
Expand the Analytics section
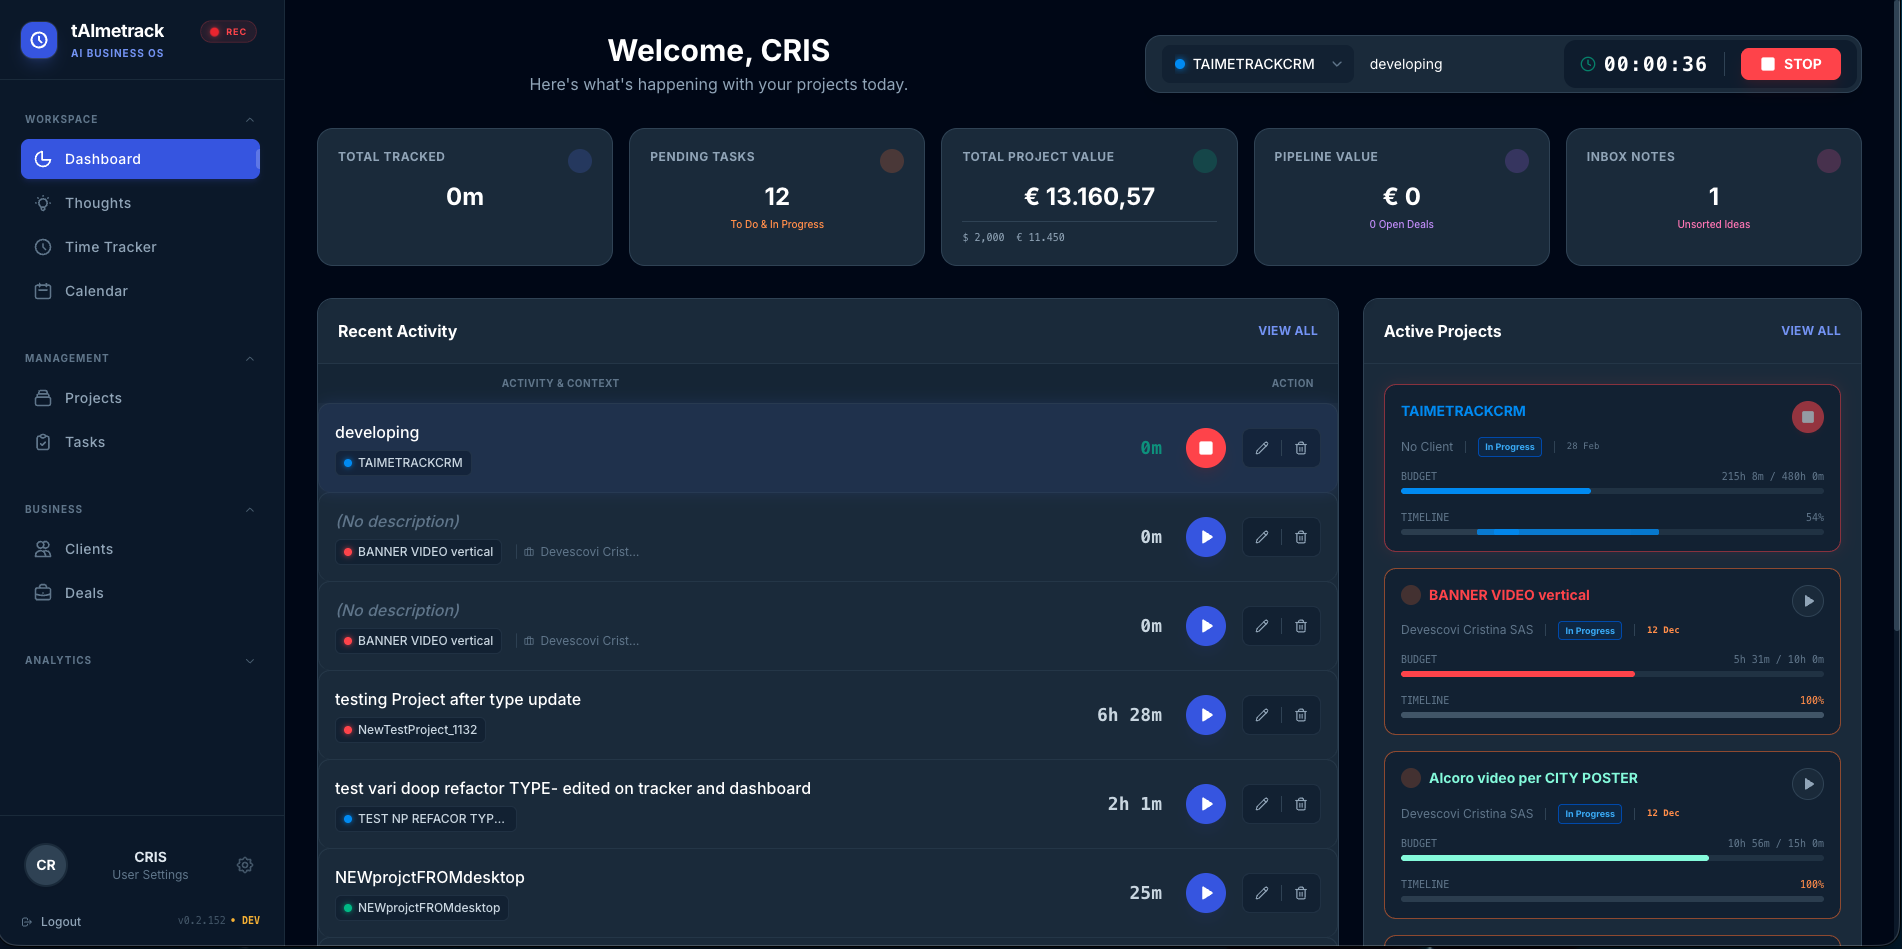pyautogui.click(x=250, y=661)
